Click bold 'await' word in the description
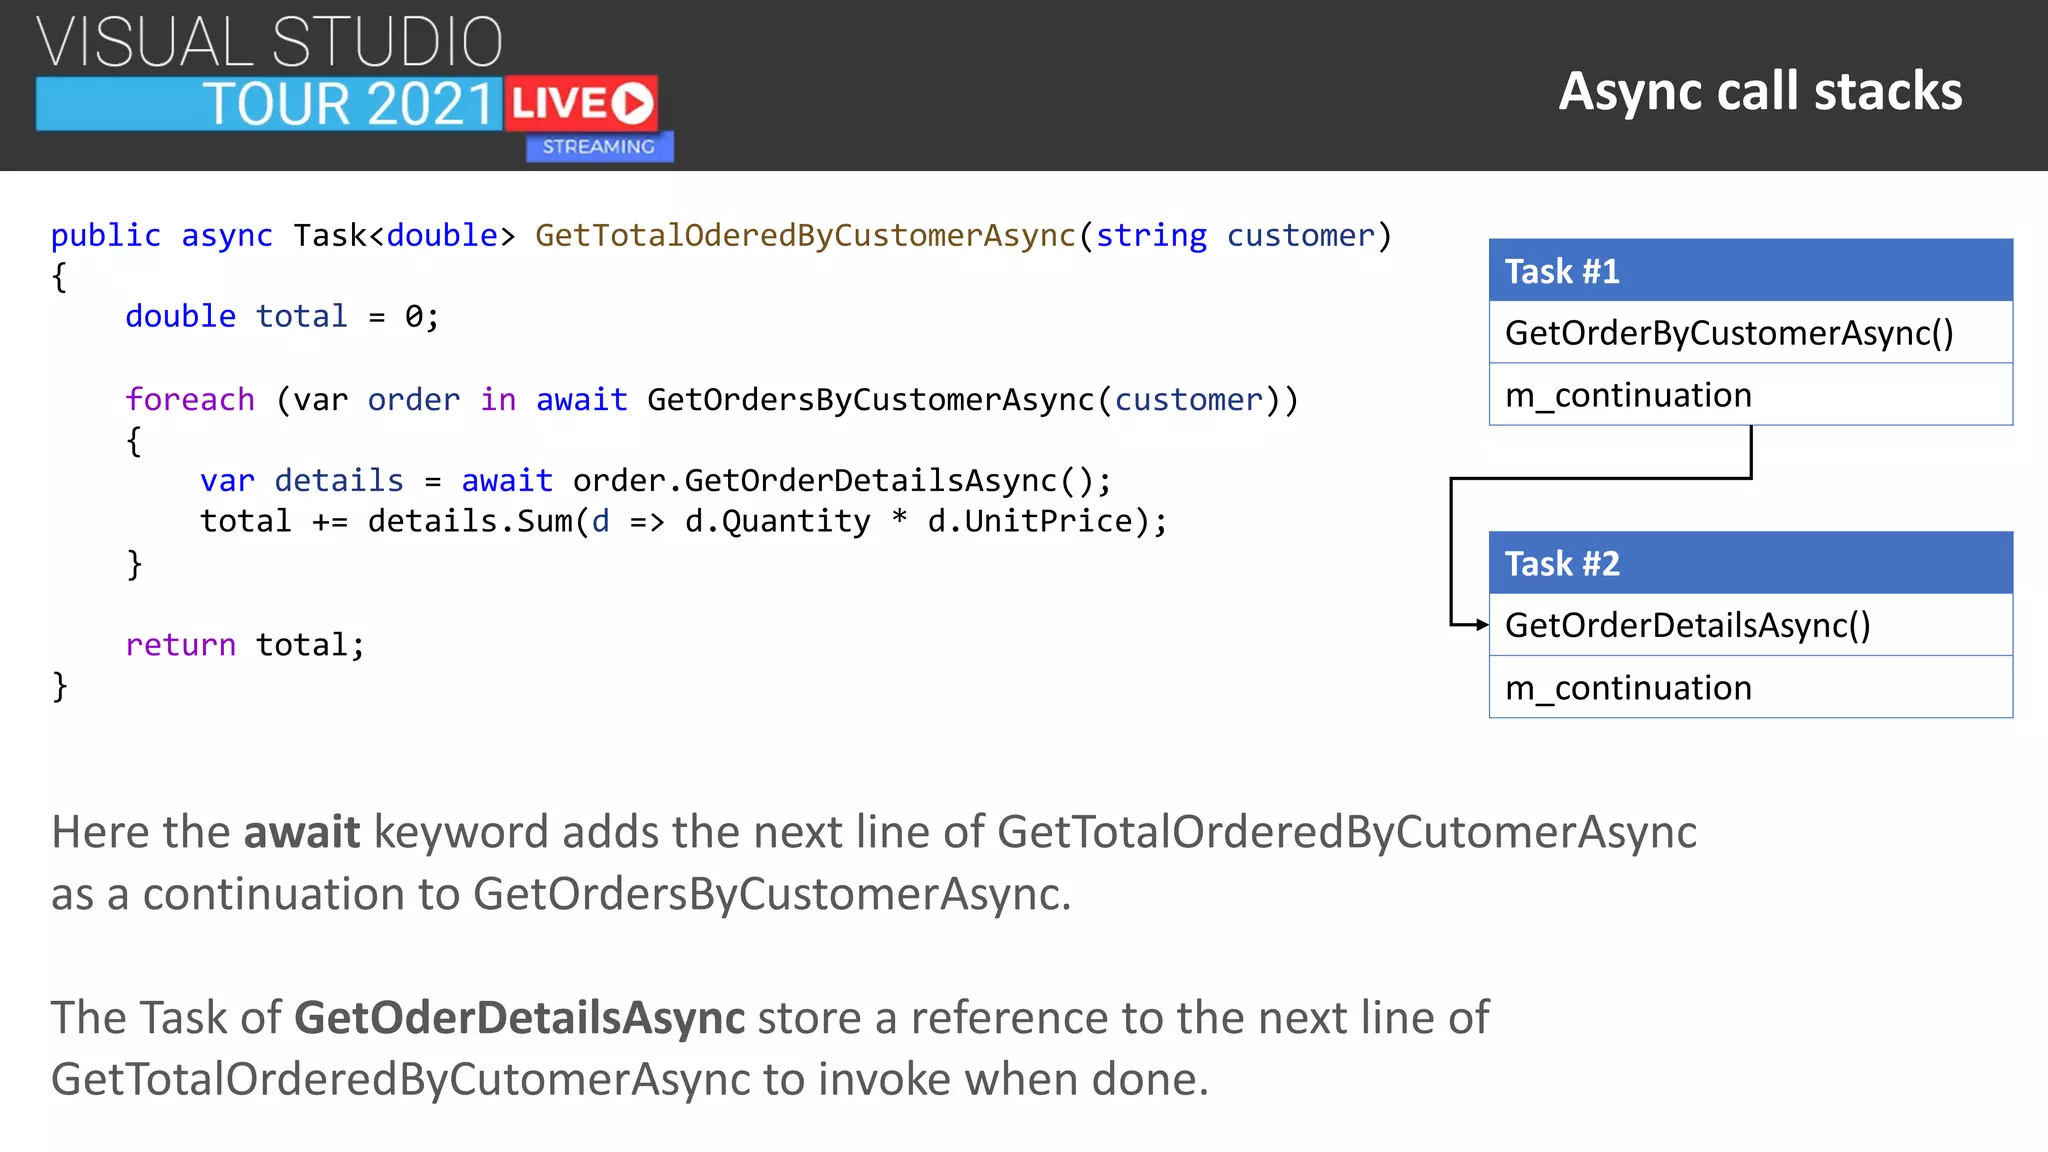This screenshot has width=2048, height=1152. 302,832
